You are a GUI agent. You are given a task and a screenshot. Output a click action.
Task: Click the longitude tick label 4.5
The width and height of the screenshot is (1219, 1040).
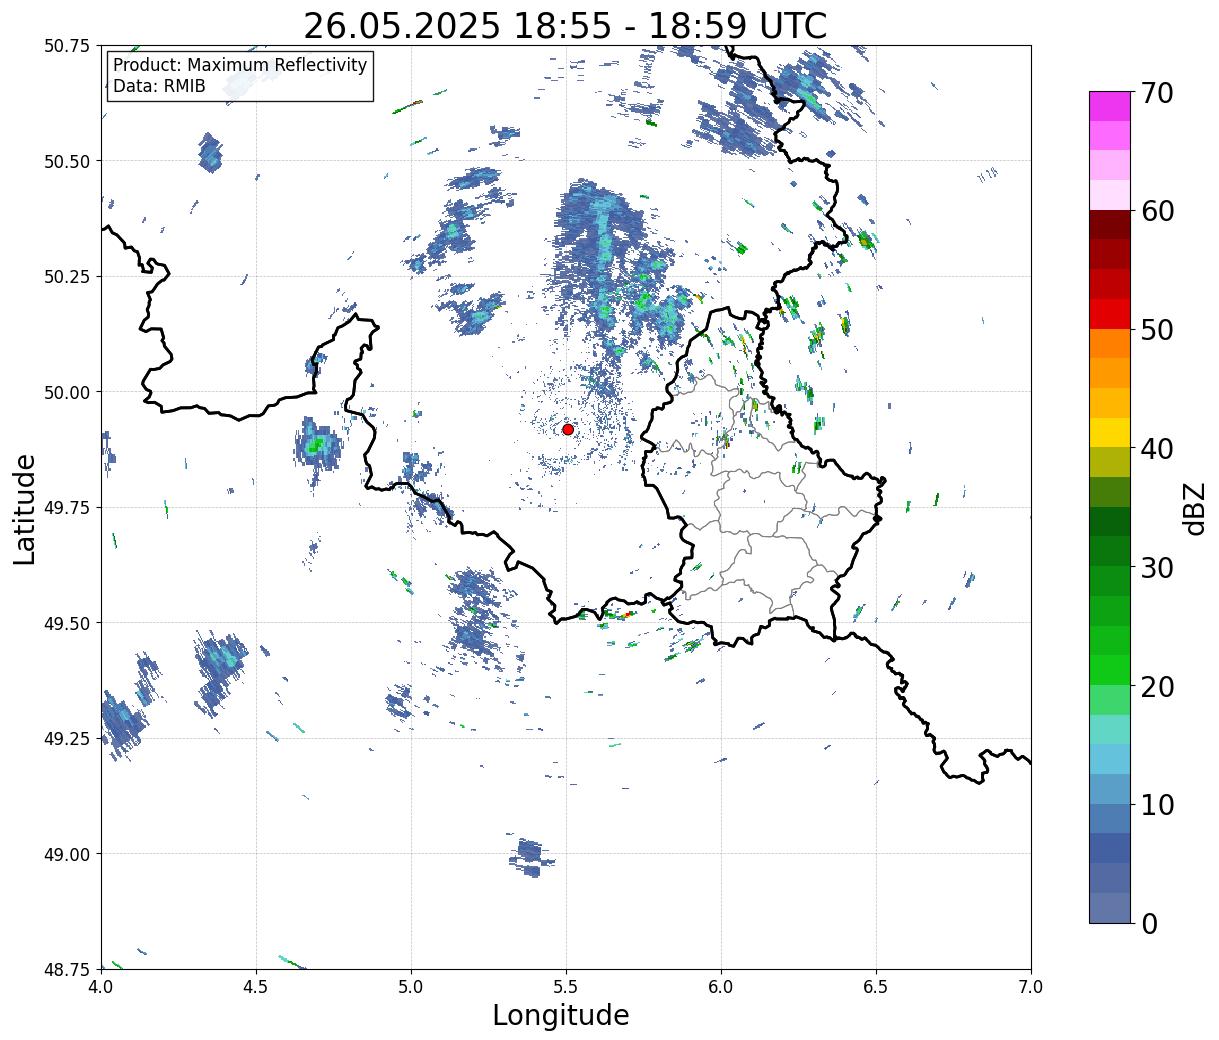[256, 987]
